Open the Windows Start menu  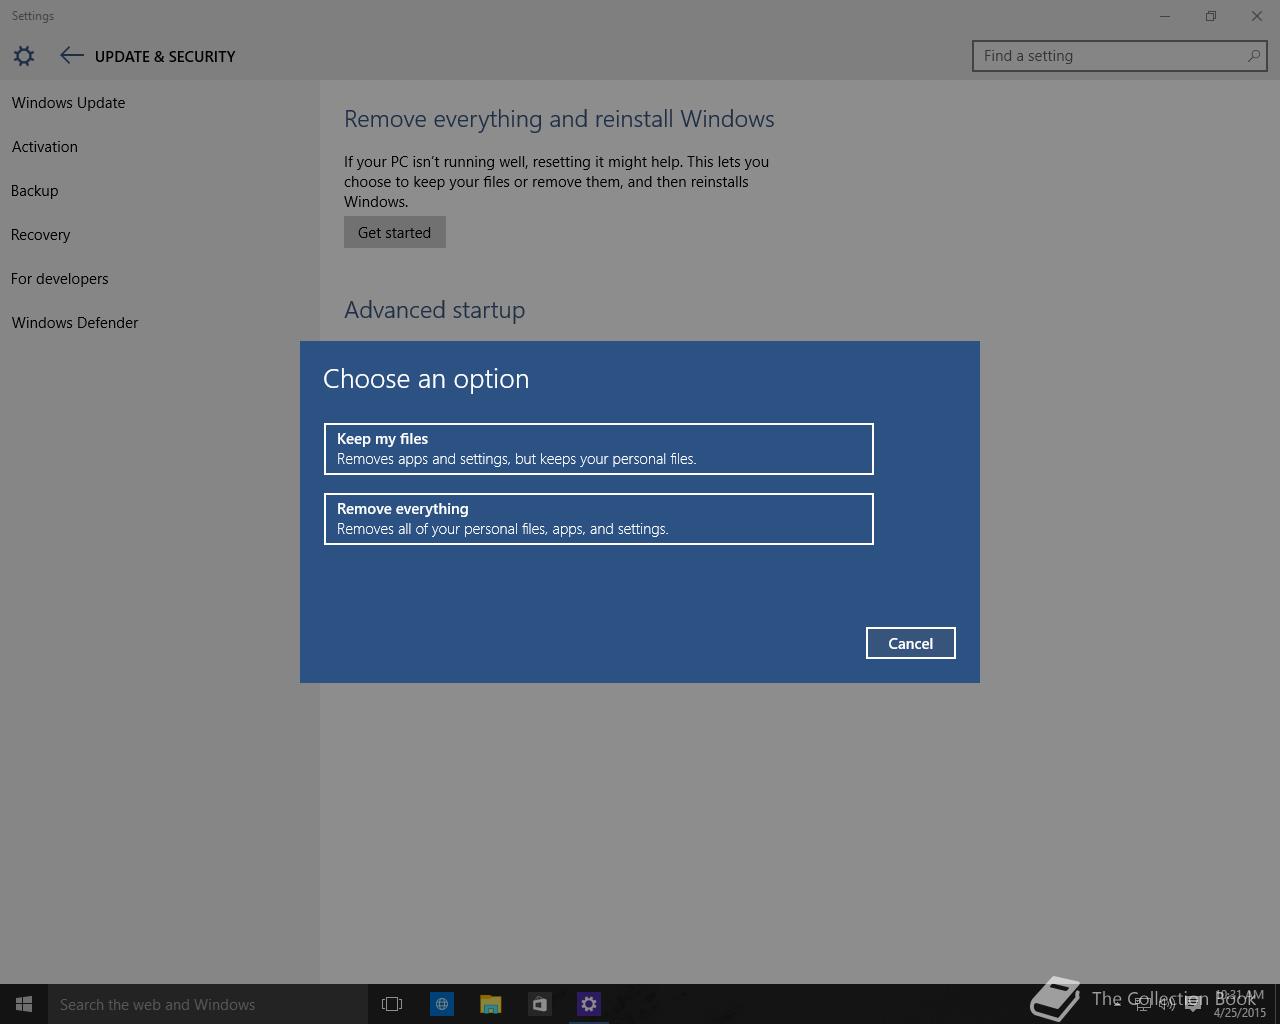click(x=24, y=1004)
